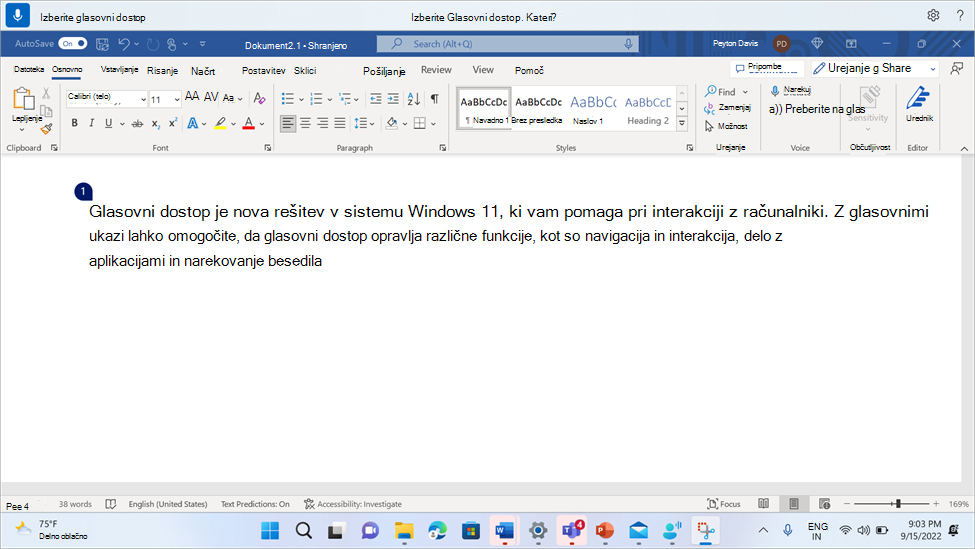Viewport: 975px width, 549px height.
Task: Toggle Superscript formatting
Action: pos(173,122)
